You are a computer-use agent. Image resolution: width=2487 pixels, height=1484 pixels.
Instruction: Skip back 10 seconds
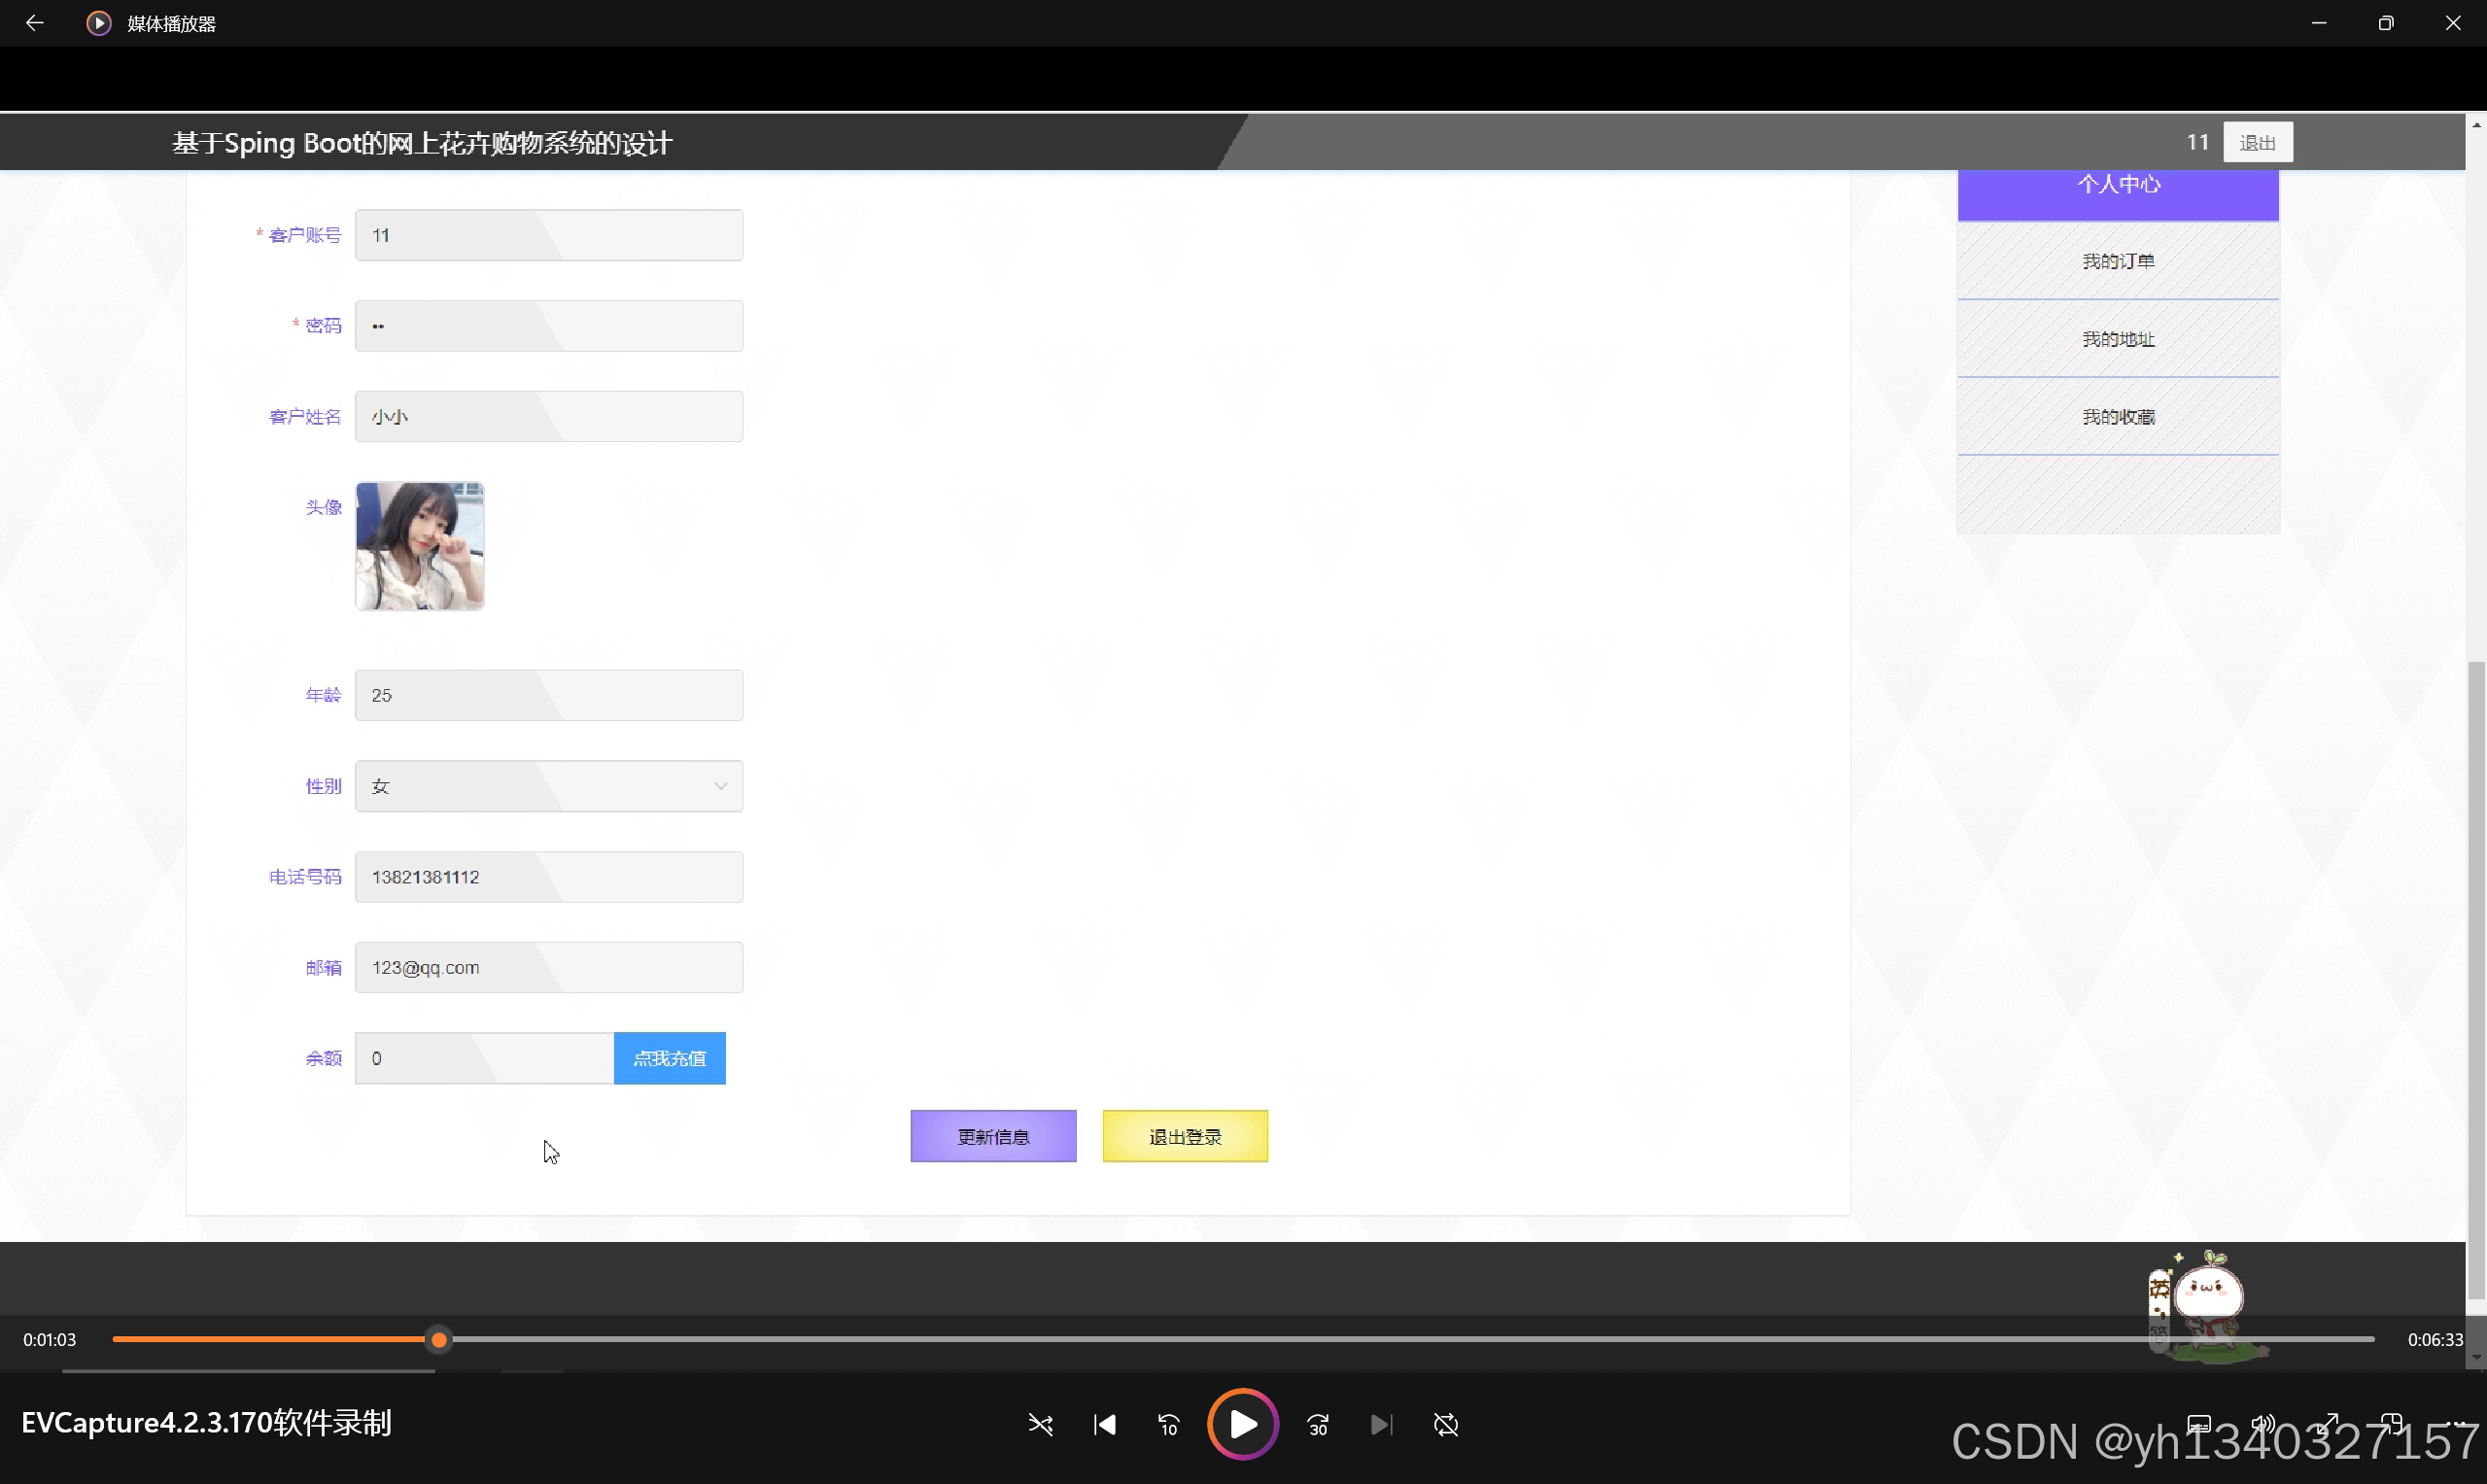[x=1168, y=1424]
